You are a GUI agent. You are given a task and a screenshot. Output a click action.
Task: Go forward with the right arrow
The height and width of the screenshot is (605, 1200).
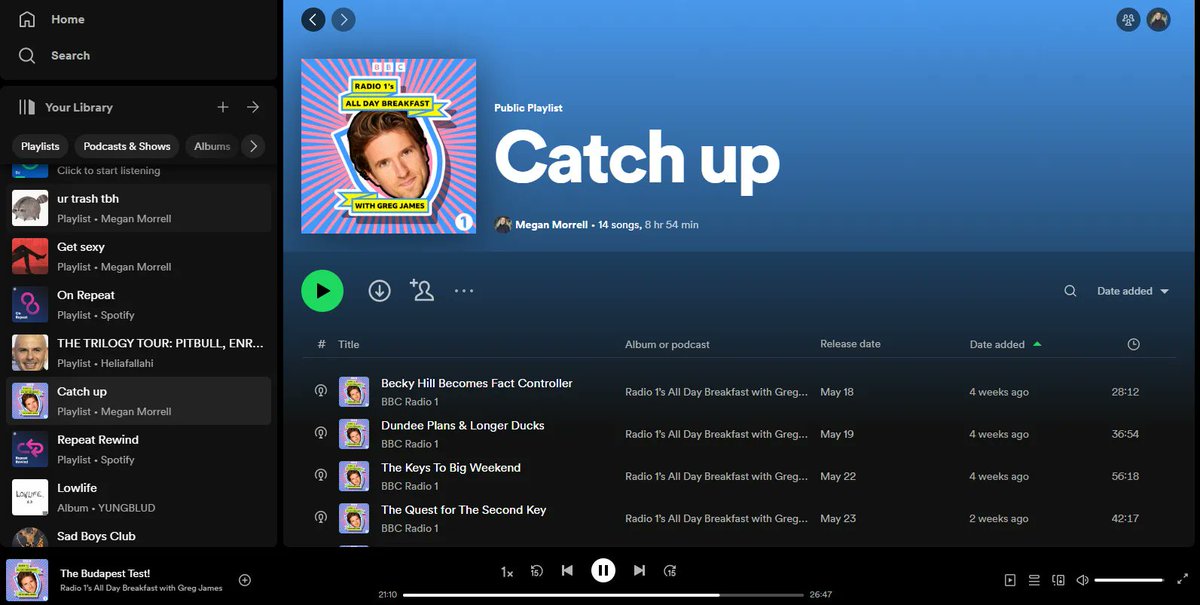344,19
